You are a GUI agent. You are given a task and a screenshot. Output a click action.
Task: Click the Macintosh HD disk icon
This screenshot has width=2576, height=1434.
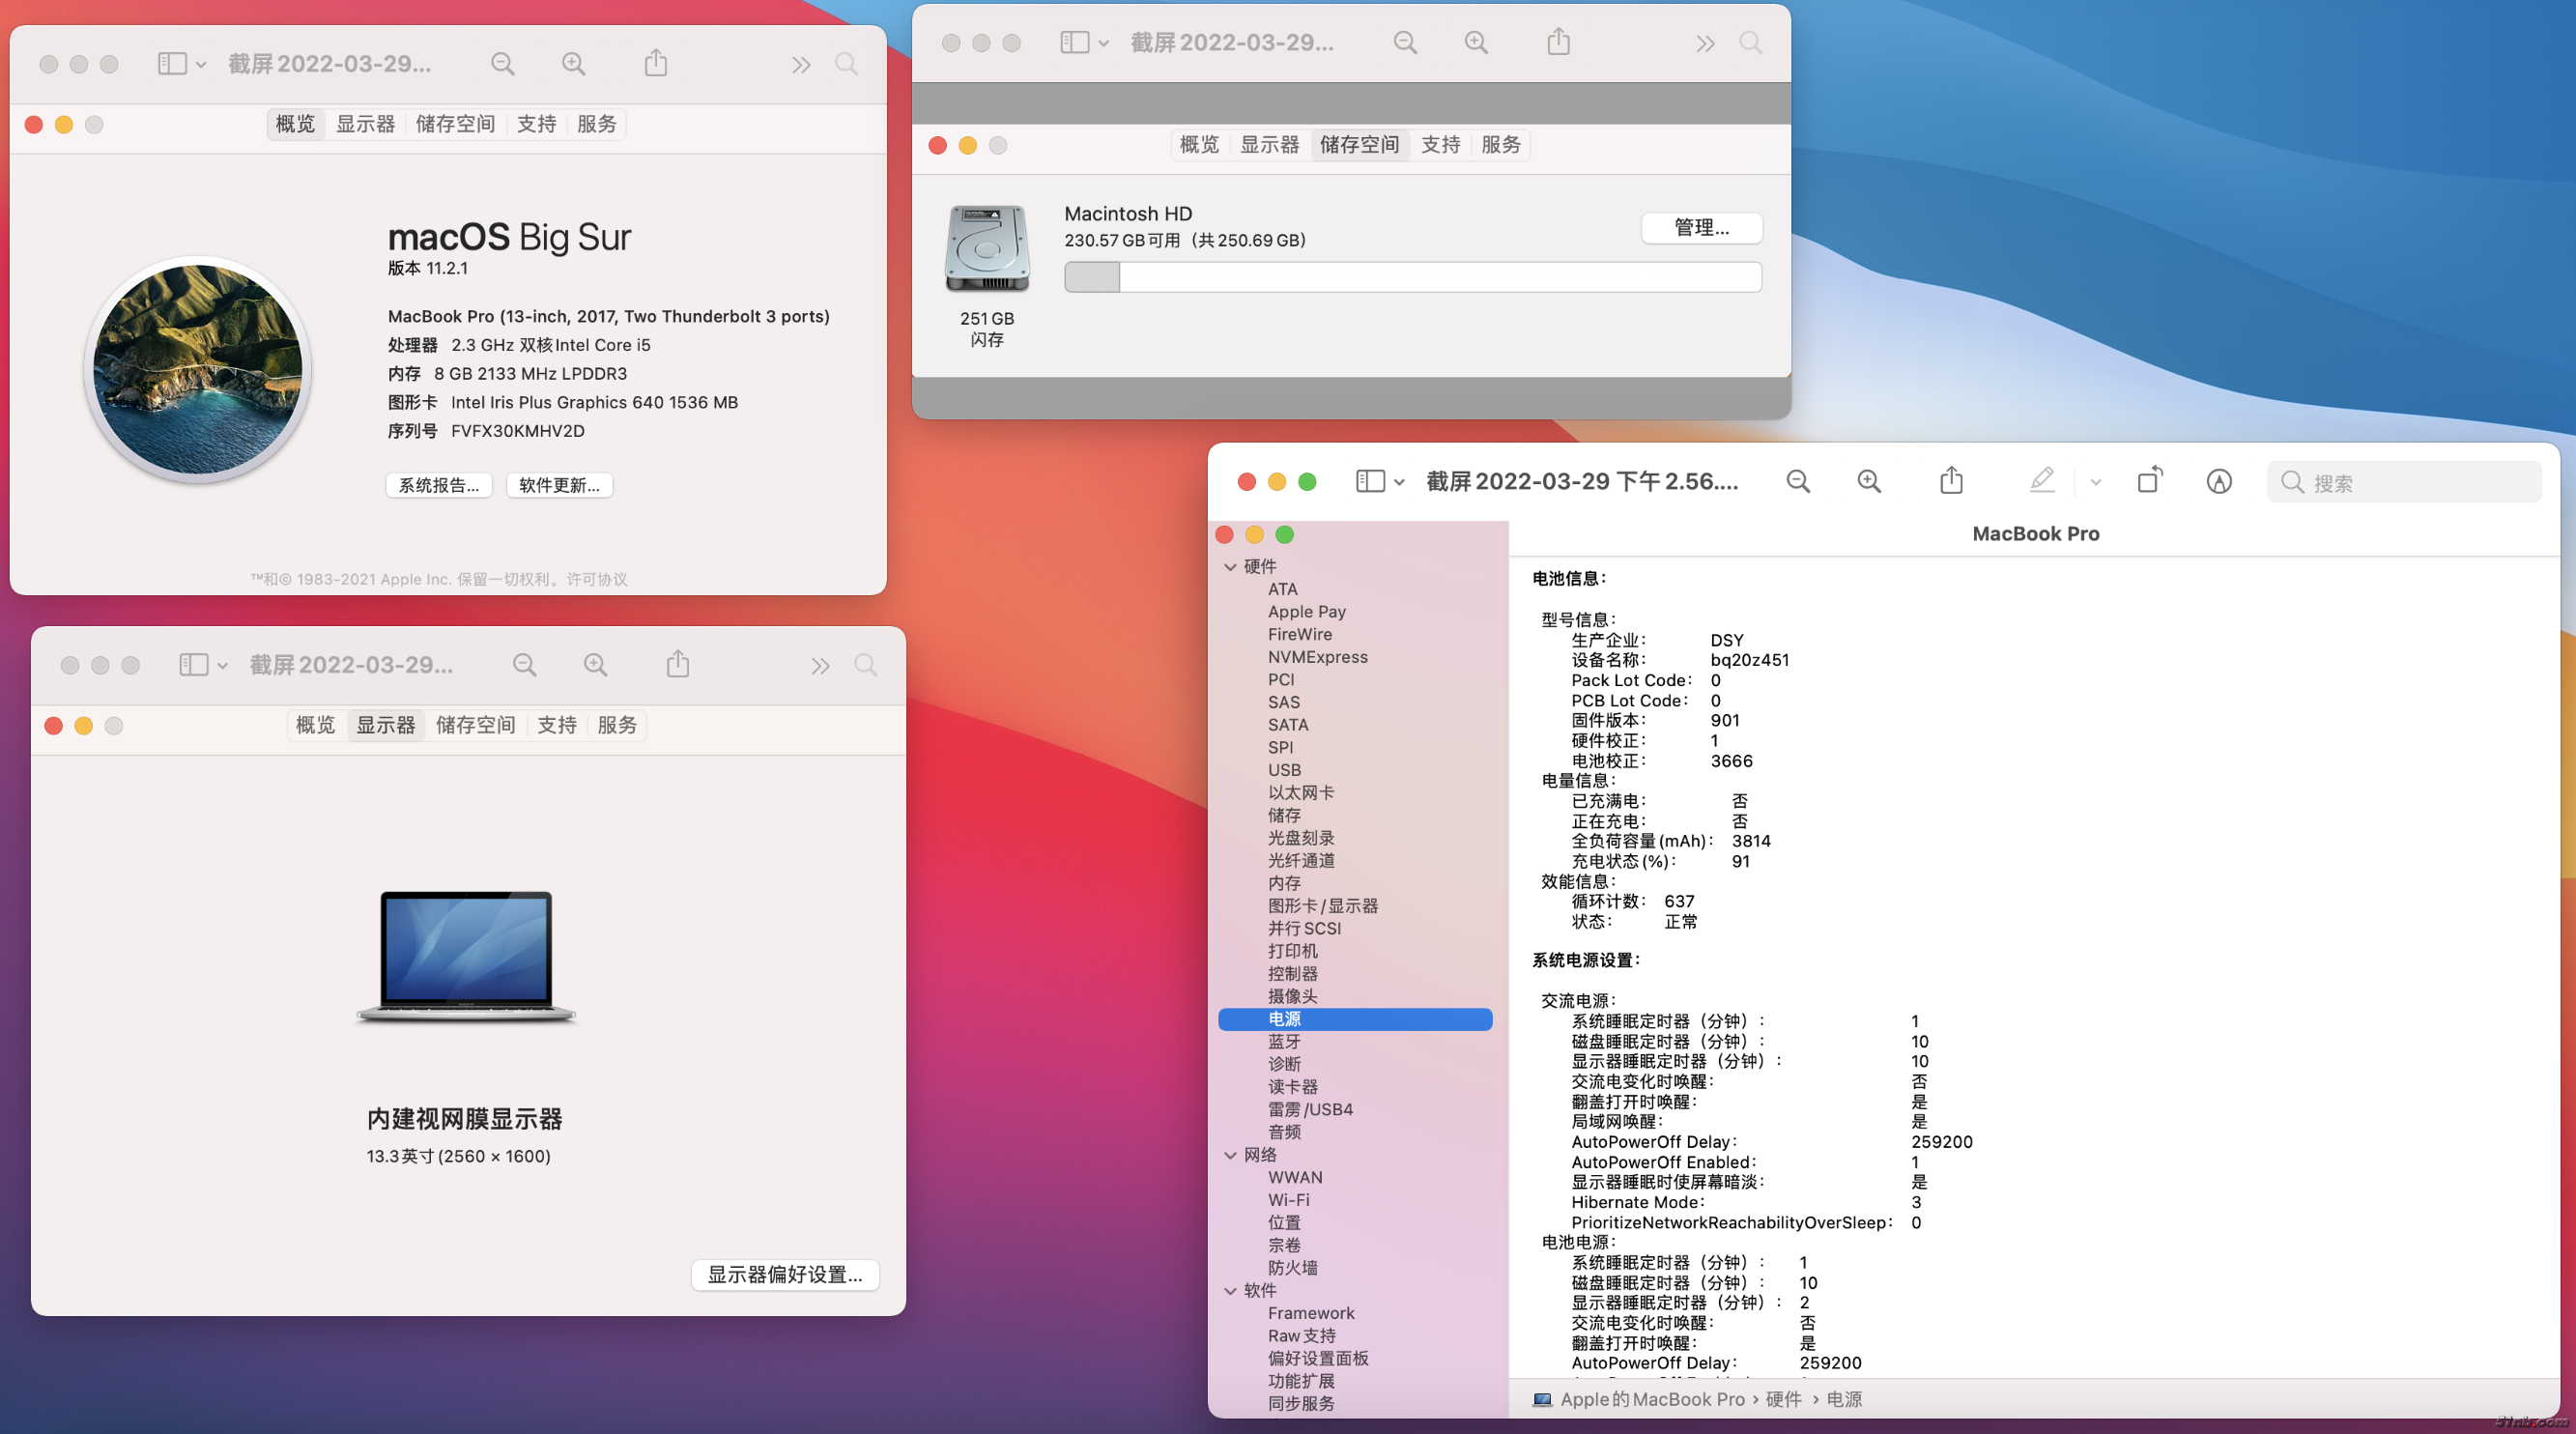click(x=987, y=248)
